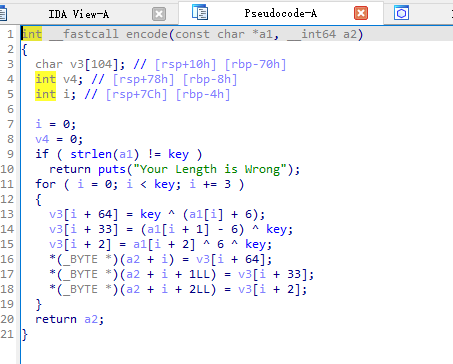Click the Pseudocode-A tab document icon
453x364 pixels.
[x=200, y=12]
